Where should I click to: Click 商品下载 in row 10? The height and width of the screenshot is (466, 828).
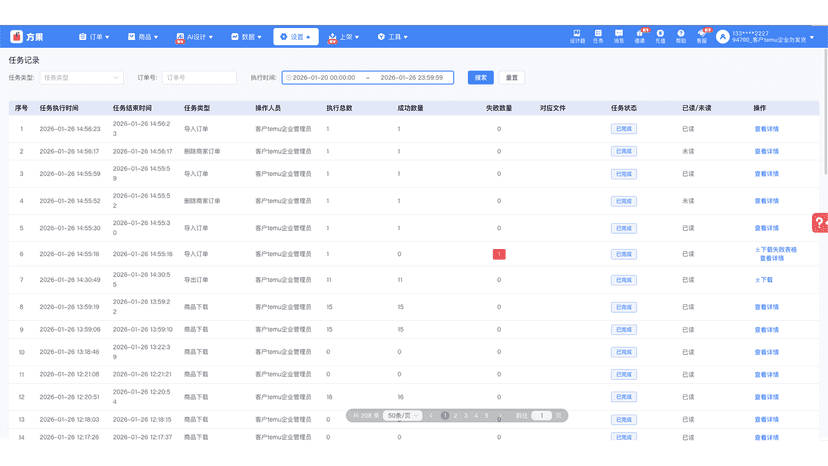click(196, 352)
